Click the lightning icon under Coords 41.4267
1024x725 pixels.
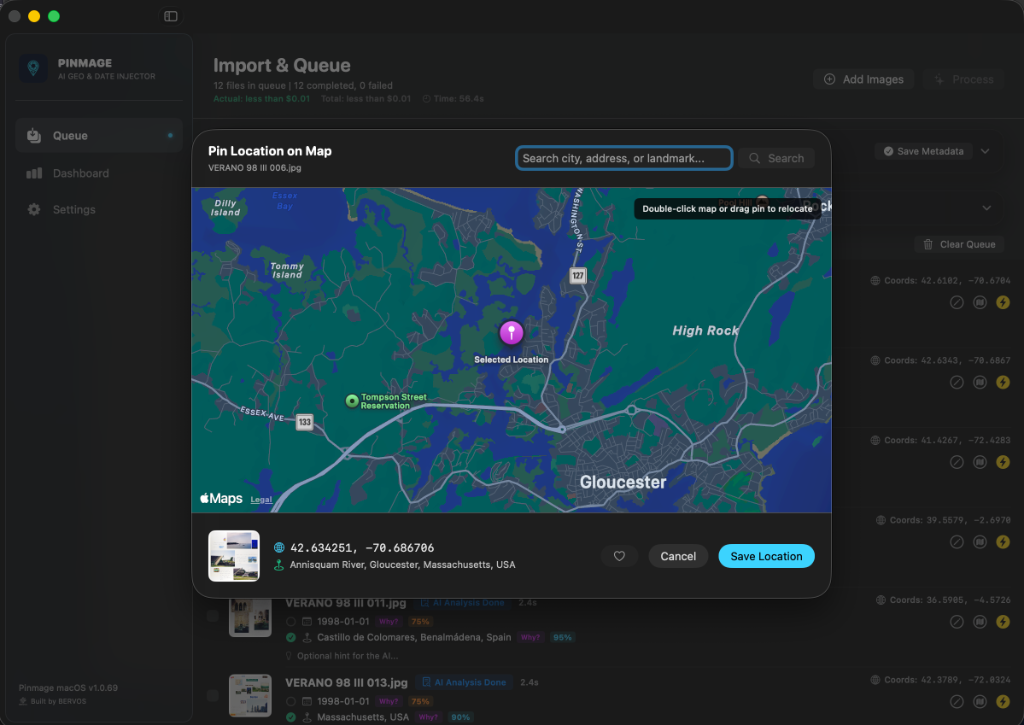click(x=1002, y=462)
